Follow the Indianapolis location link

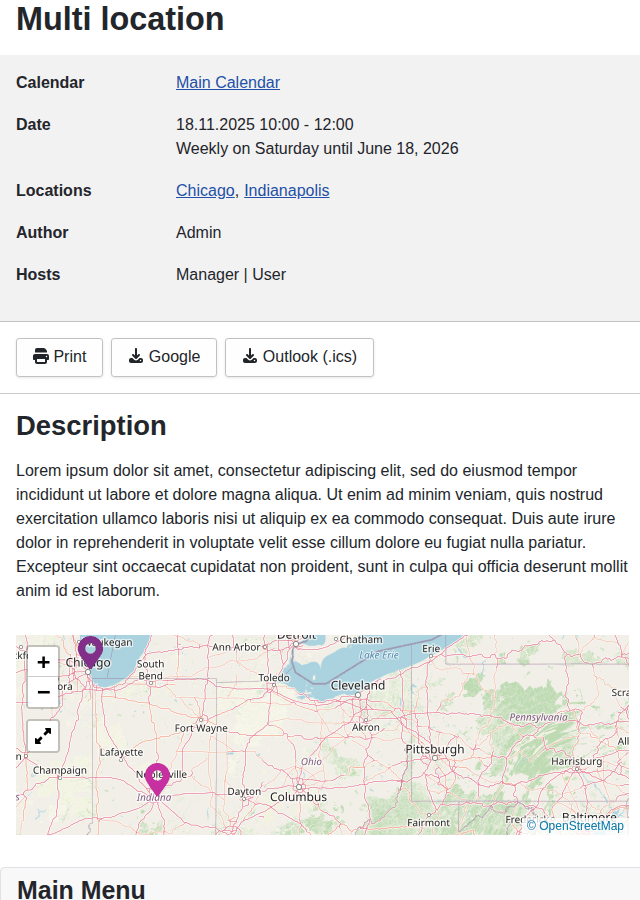point(286,191)
